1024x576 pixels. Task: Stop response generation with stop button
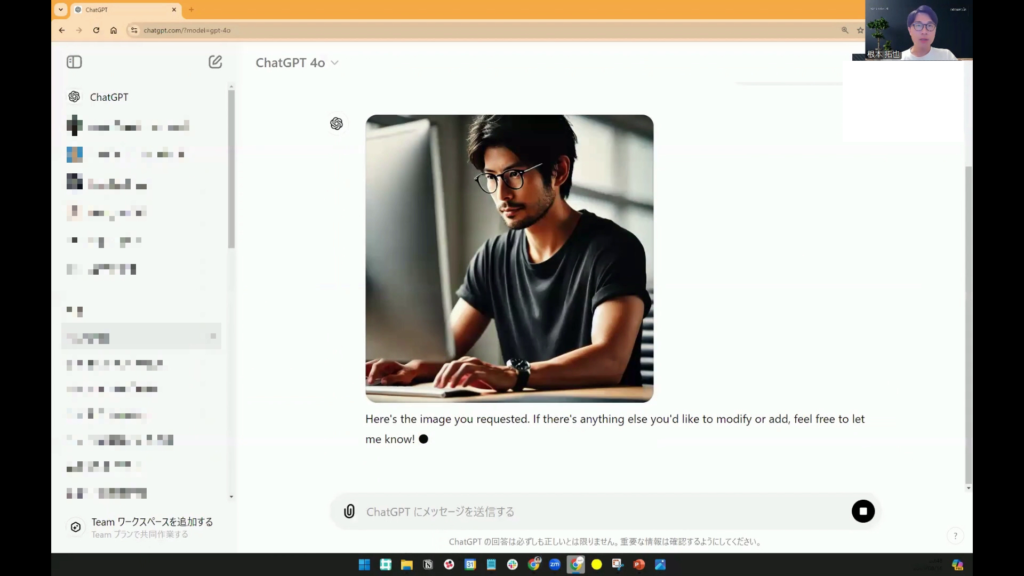[x=862, y=511]
